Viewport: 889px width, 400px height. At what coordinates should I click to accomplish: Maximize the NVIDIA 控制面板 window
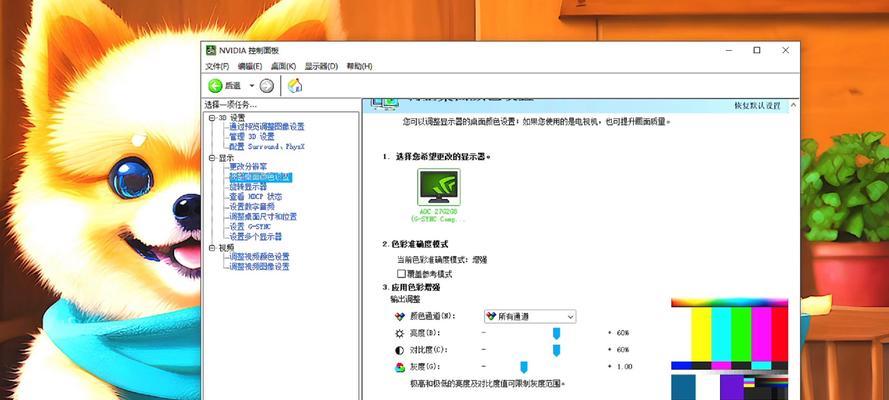(x=756, y=50)
